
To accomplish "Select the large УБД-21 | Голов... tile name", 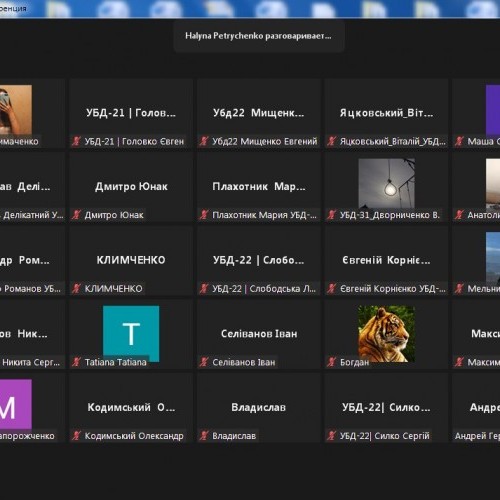I will point(131,113).
